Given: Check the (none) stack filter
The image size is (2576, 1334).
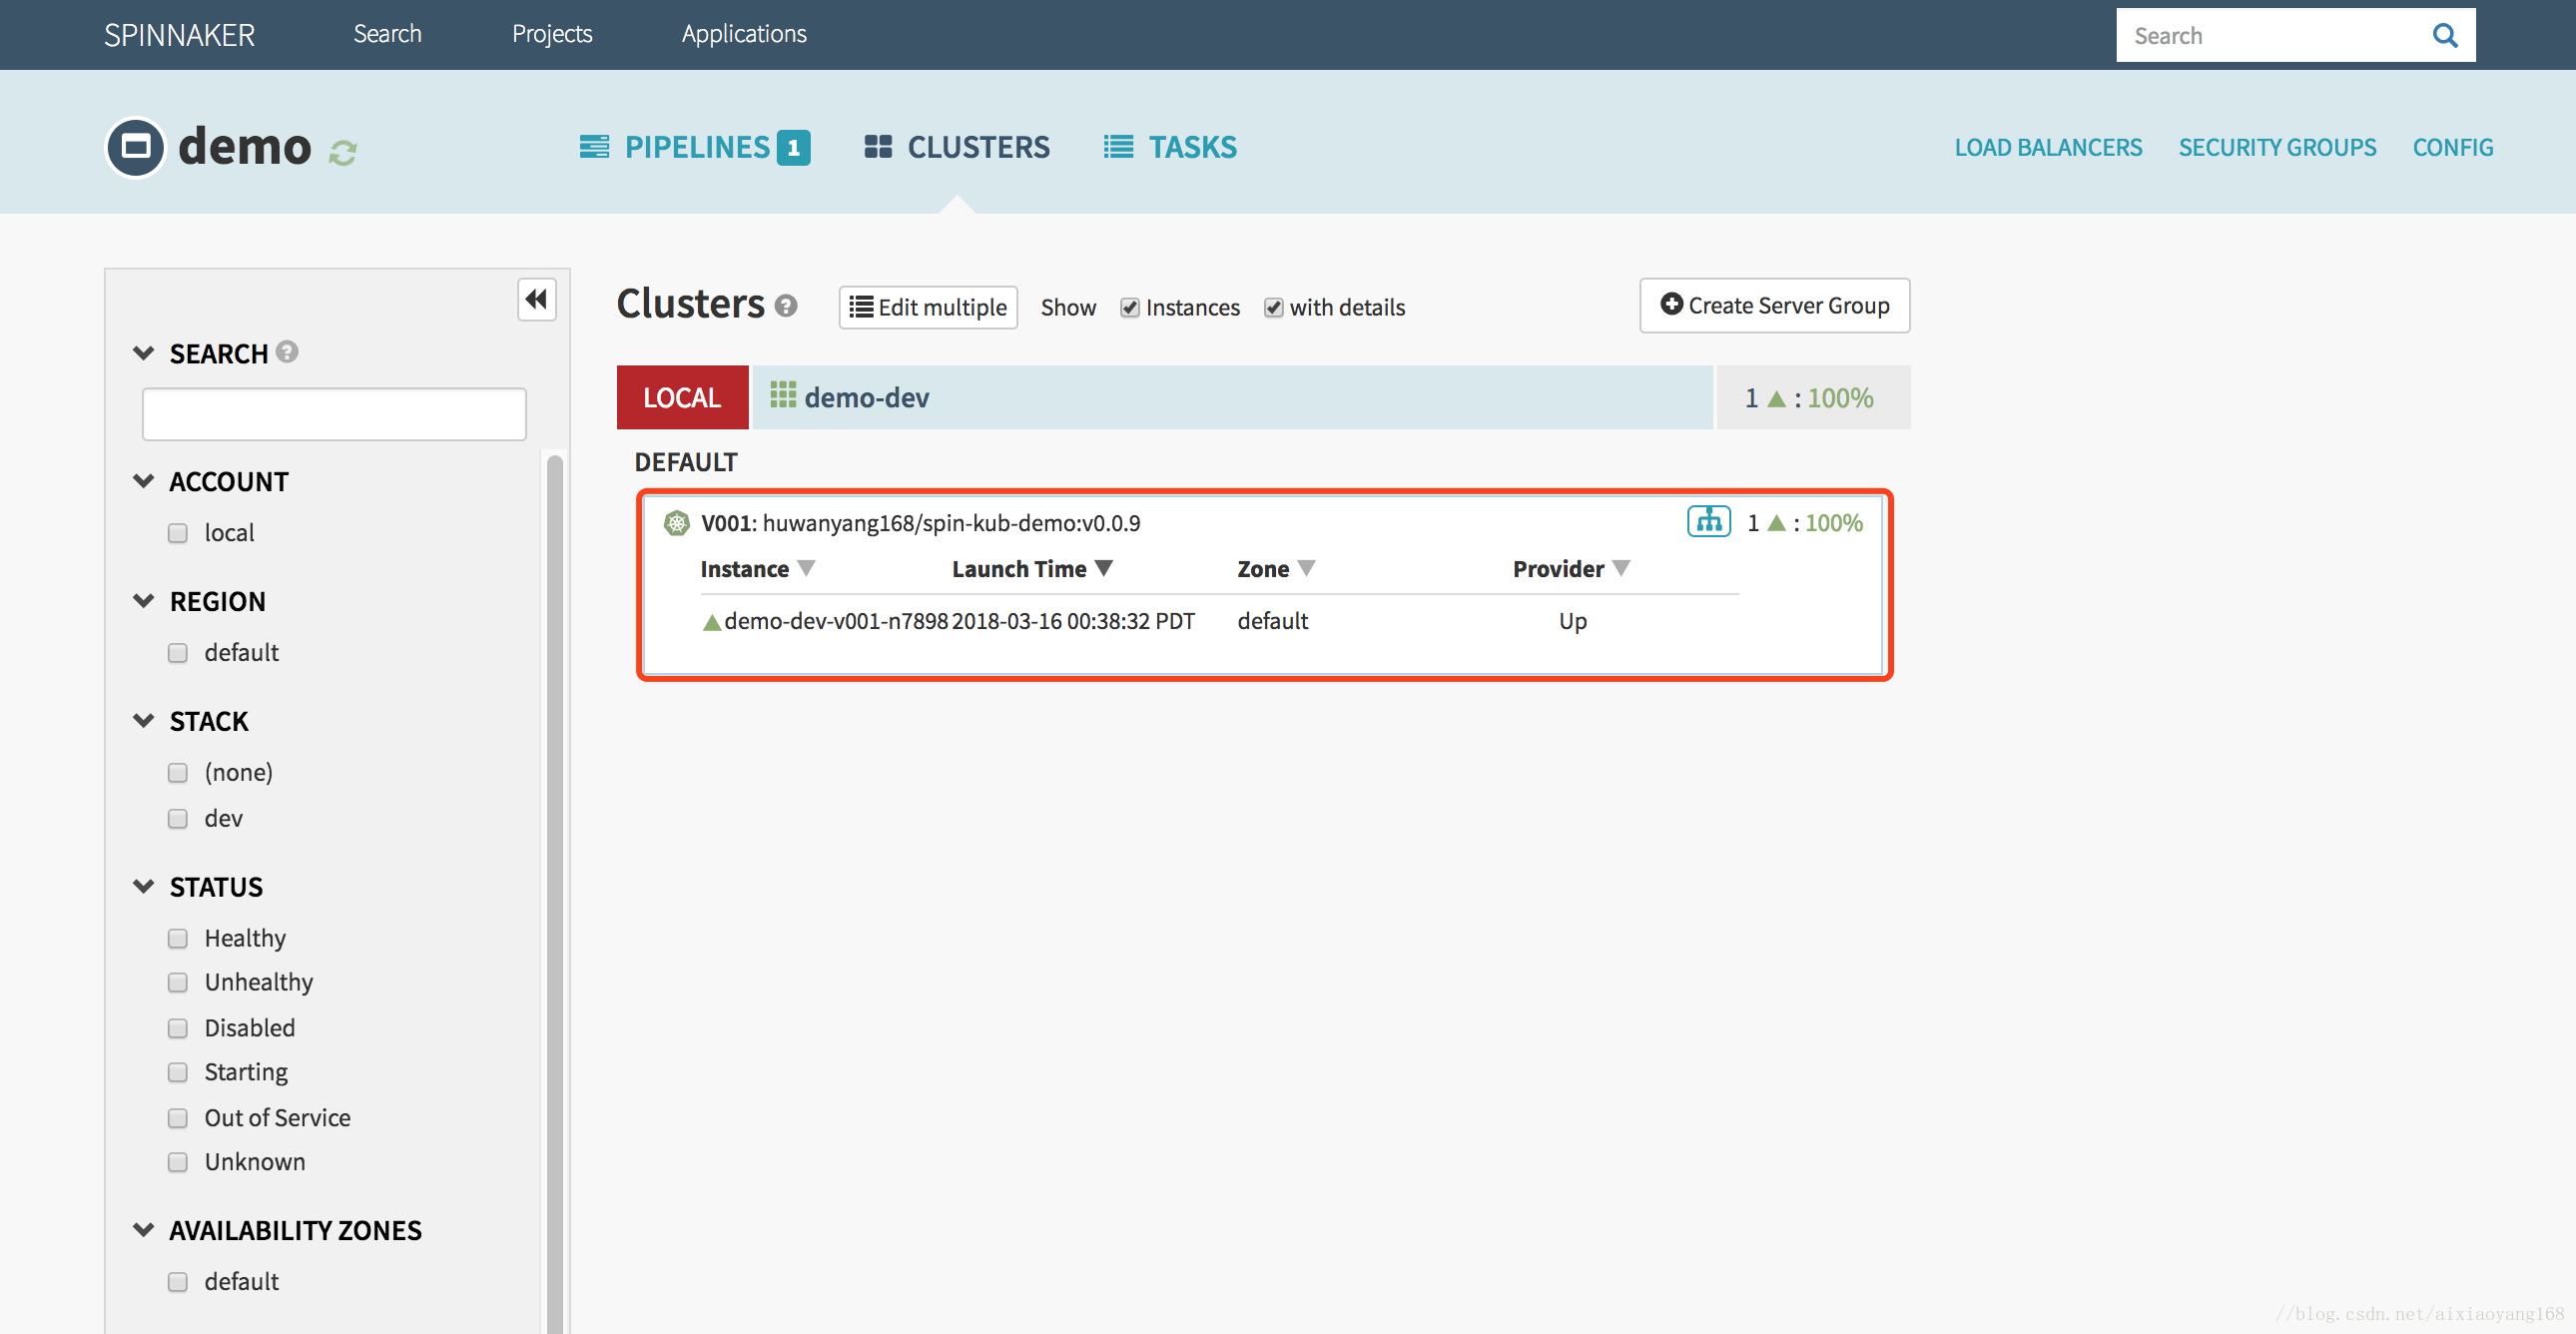Looking at the screenshot, I should pos(178,773).
